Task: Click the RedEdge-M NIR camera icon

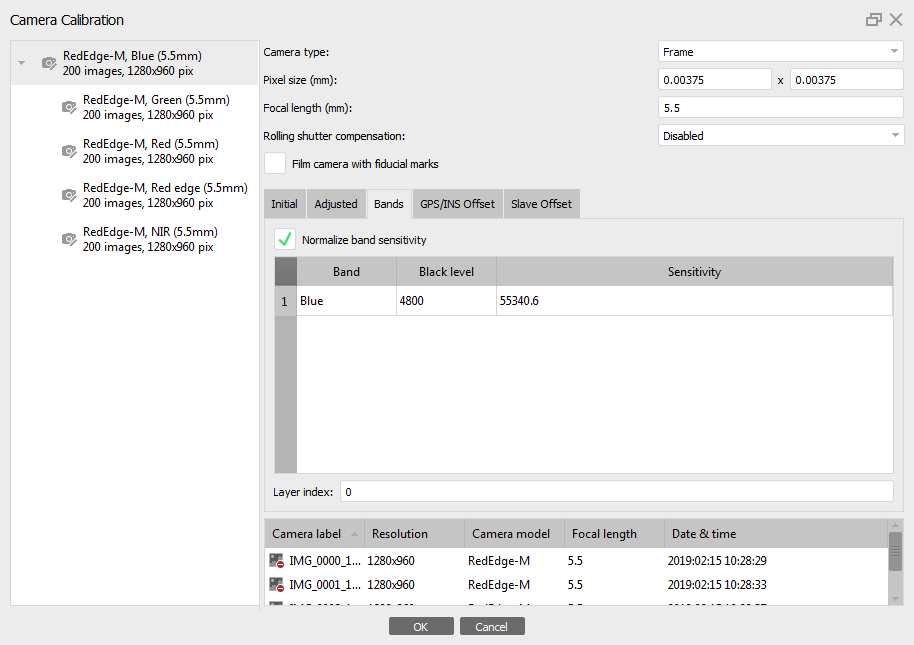Action: click(69, 239)
